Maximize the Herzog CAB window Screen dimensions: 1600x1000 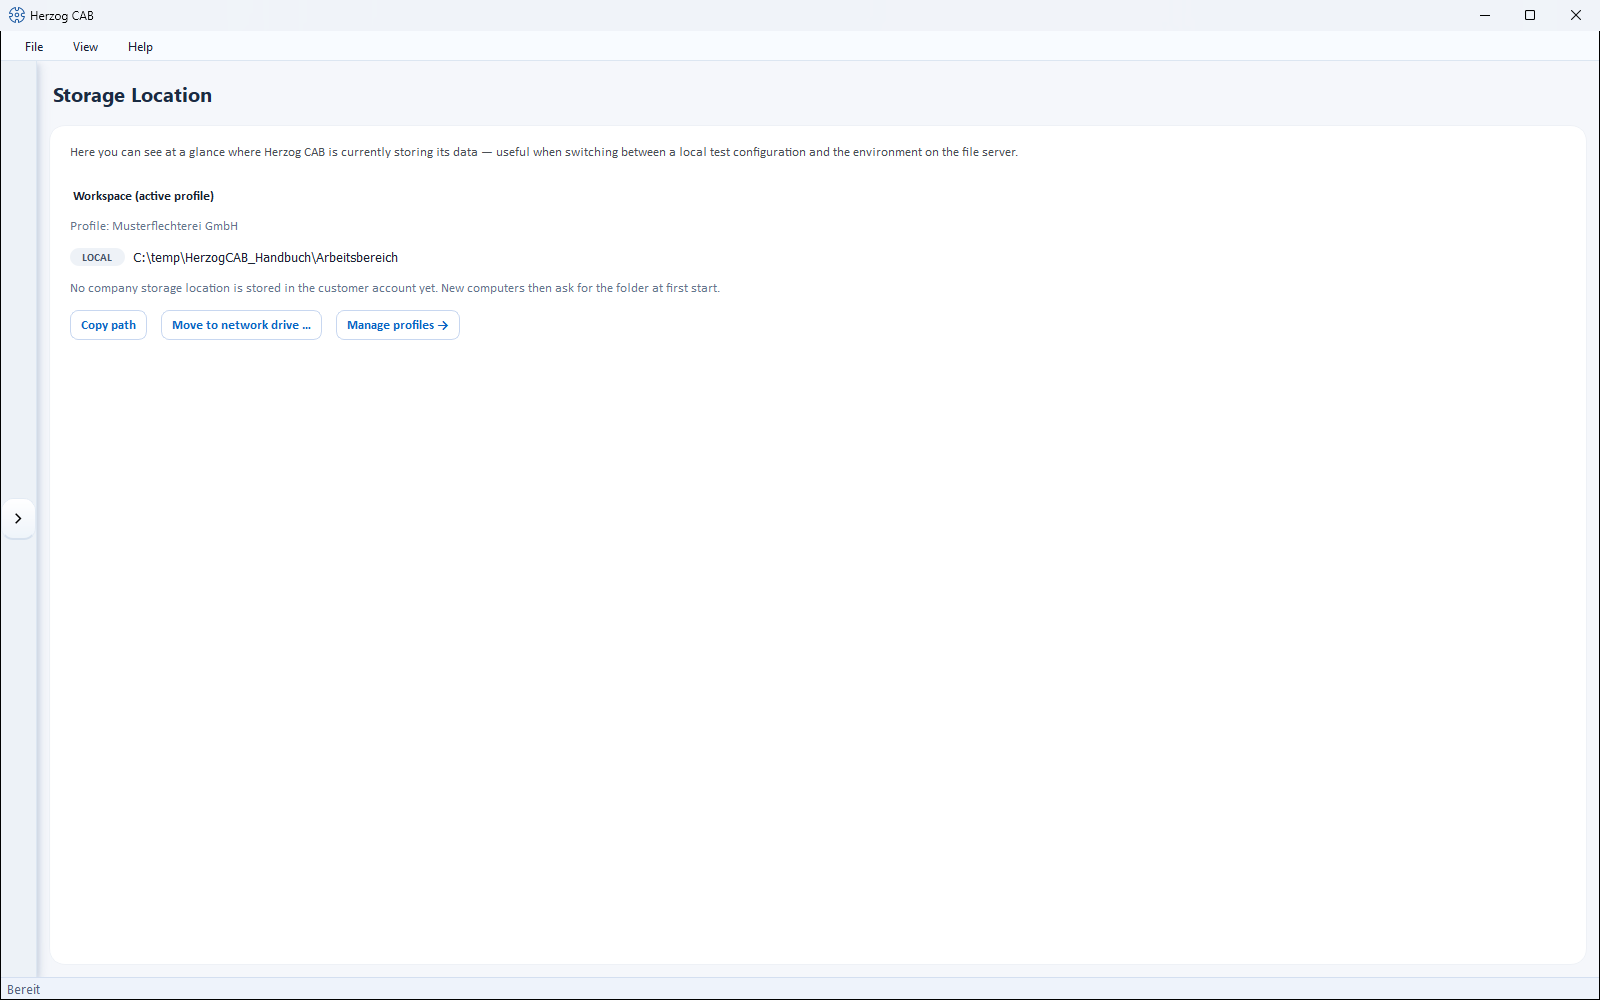tap(1530, 15)
